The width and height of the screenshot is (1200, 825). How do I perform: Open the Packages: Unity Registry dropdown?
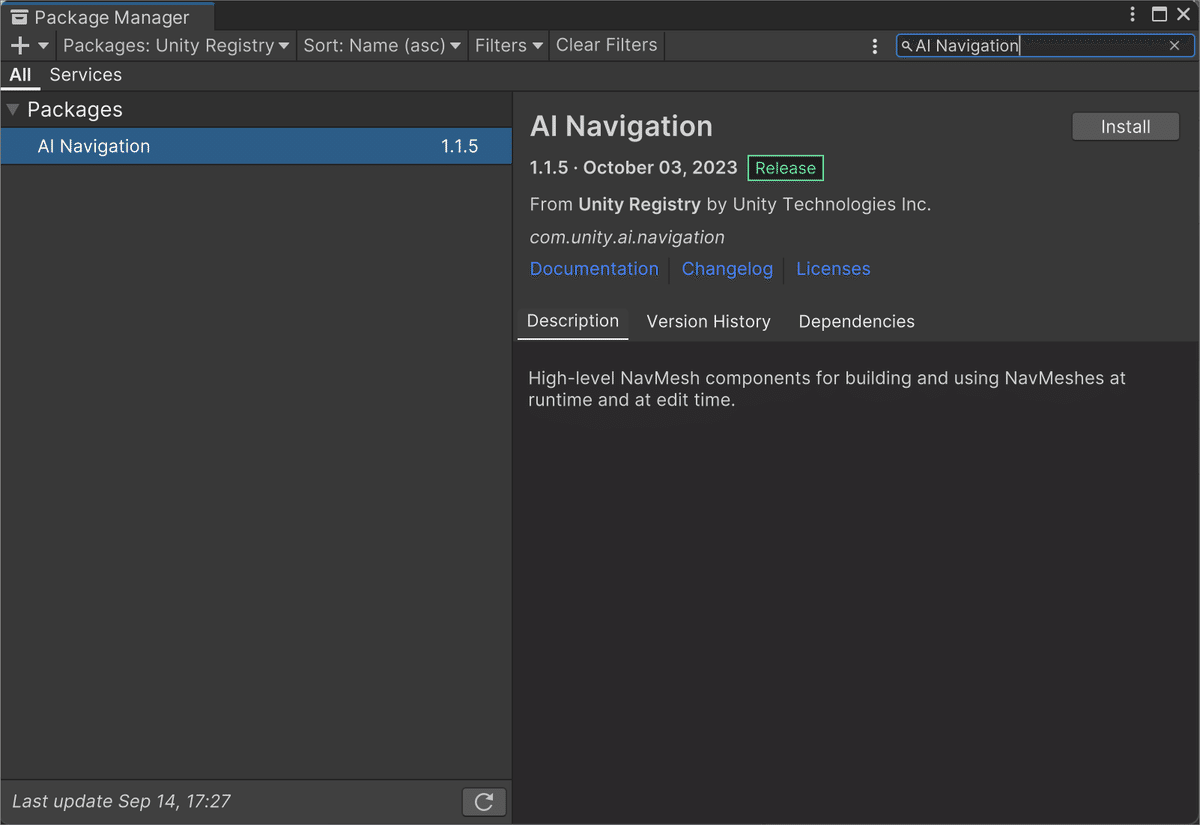point(176,46)
